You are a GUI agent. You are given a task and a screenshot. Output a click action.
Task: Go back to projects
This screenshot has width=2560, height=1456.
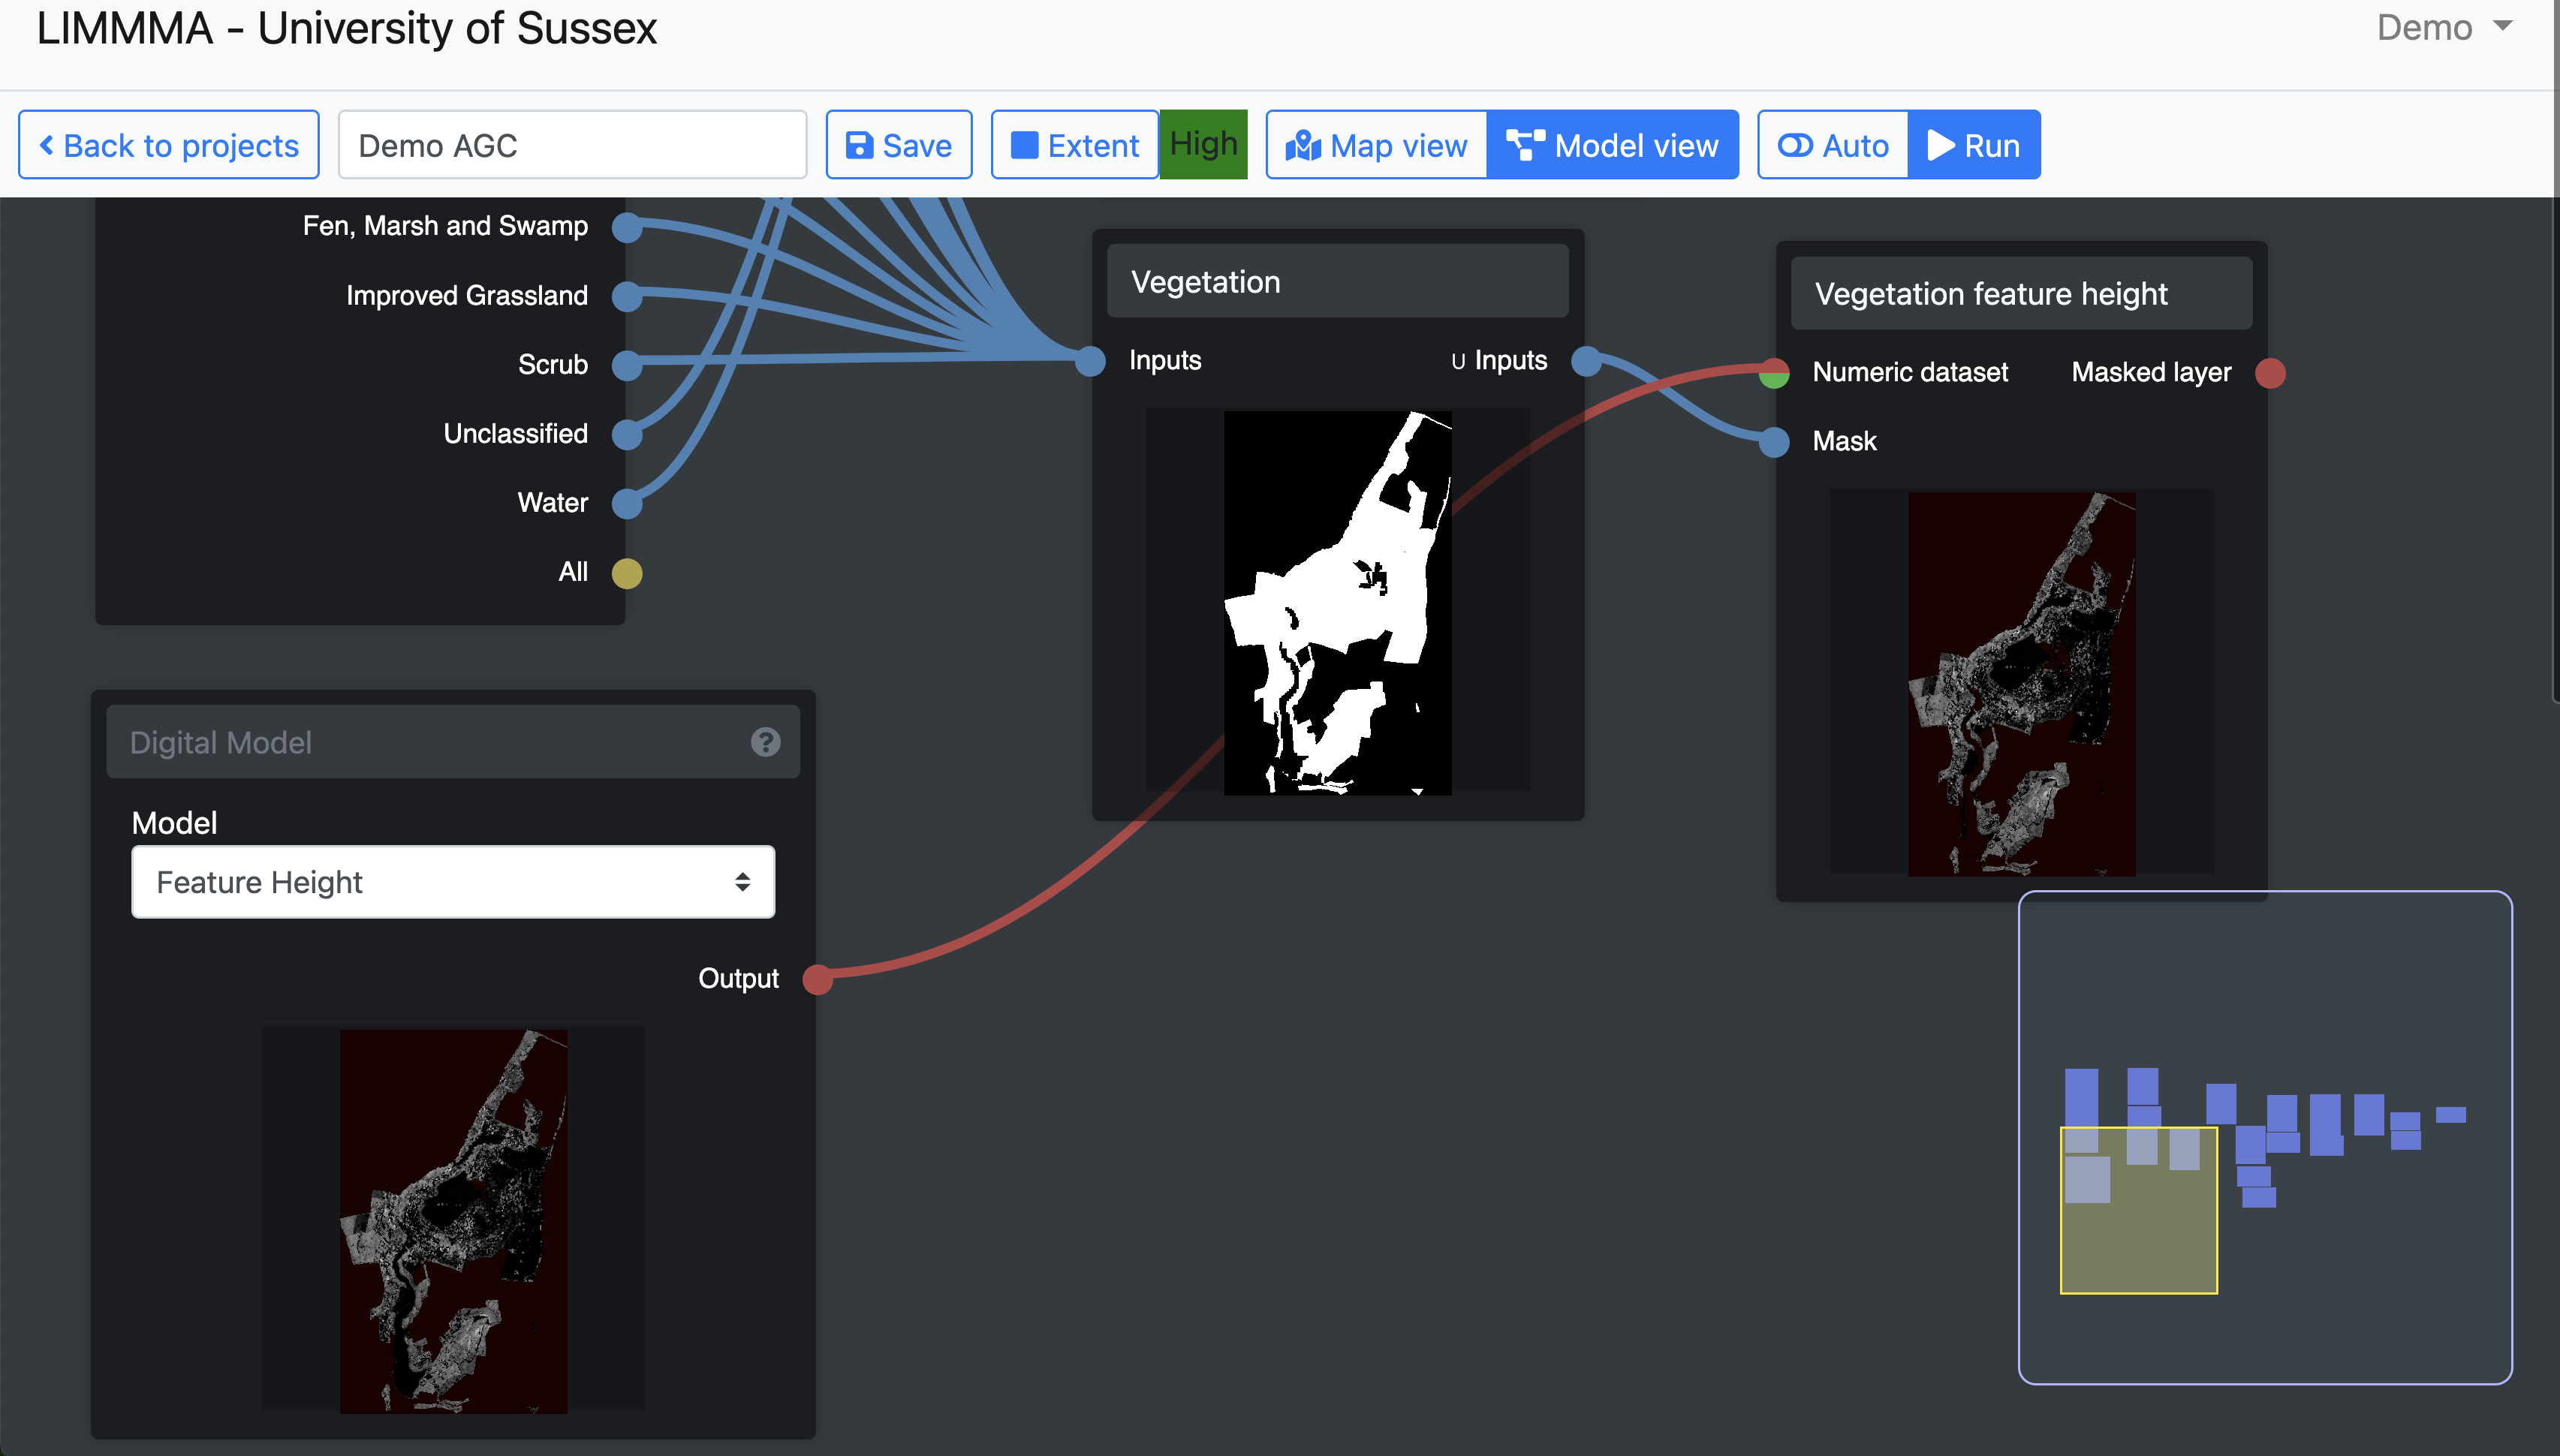pyautogui.click(x=169, y=146)
